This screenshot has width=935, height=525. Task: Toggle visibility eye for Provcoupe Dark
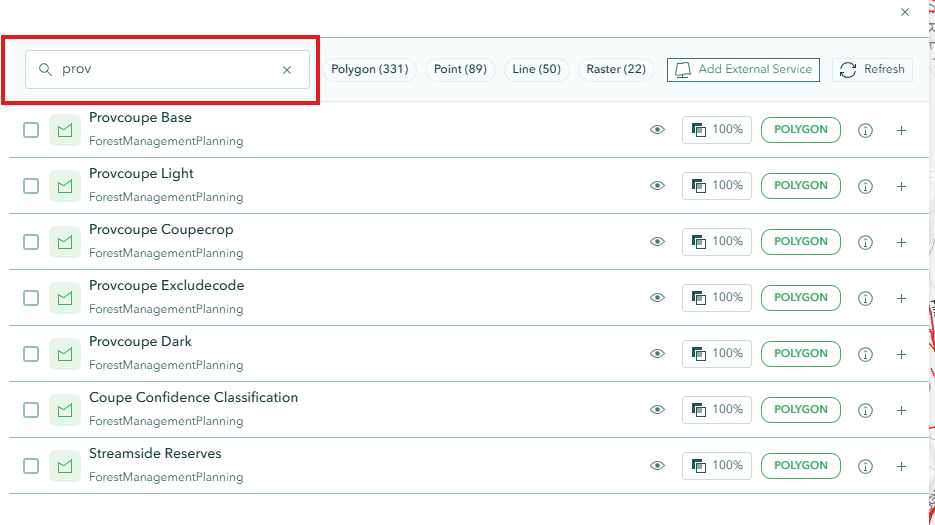click(x=657, y=354)
